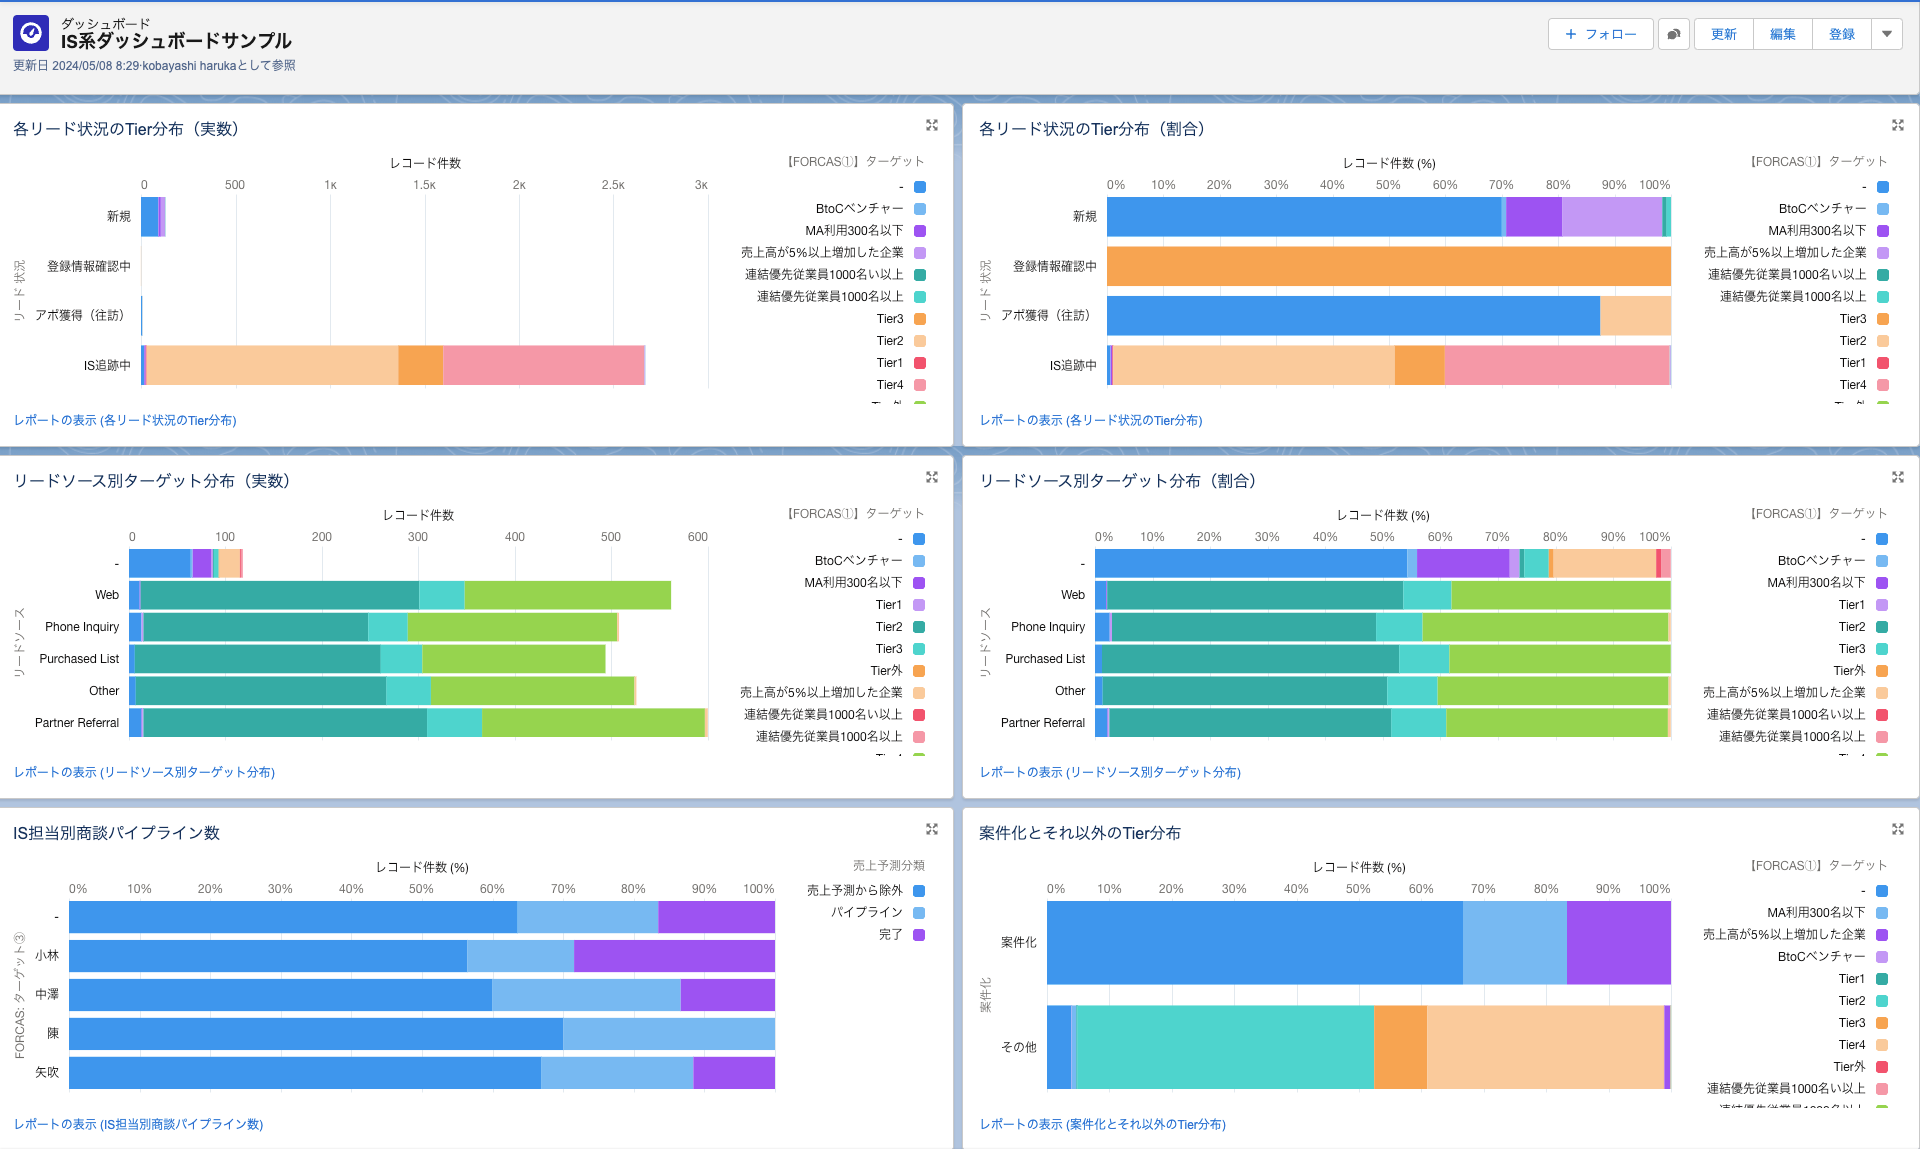Open レポートの表示 for 各リード状況のTier分布
The image size is (1920, 1149).
click(124, 420)
